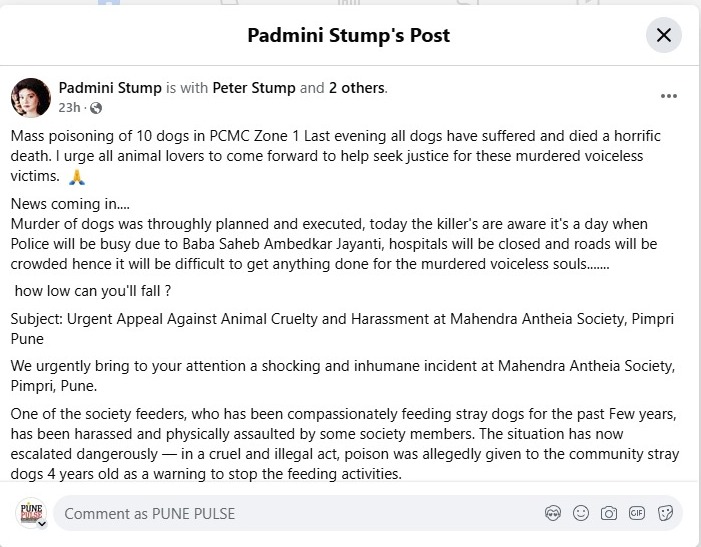This screenshot has width=701, height=547.
Task: Click Padmini Stump's profile picture
Action: pyautogui.click(x=30, y=96)
